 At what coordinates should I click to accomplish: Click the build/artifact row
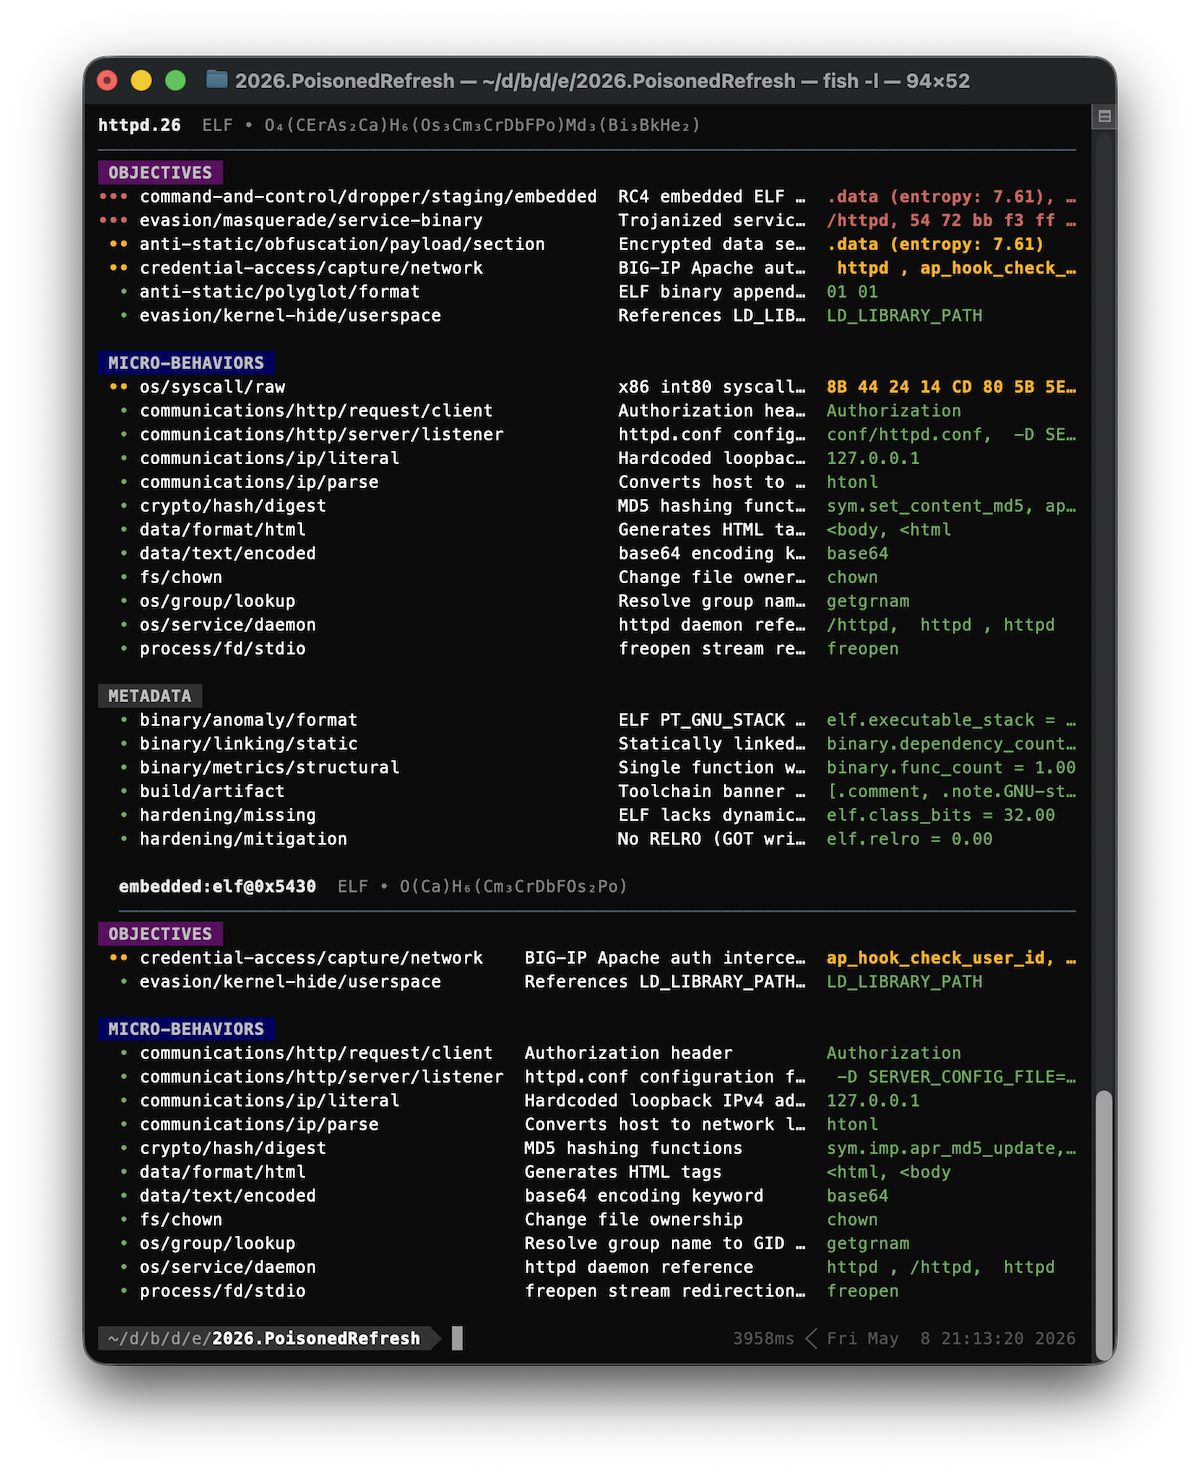[x=587, y=791]
